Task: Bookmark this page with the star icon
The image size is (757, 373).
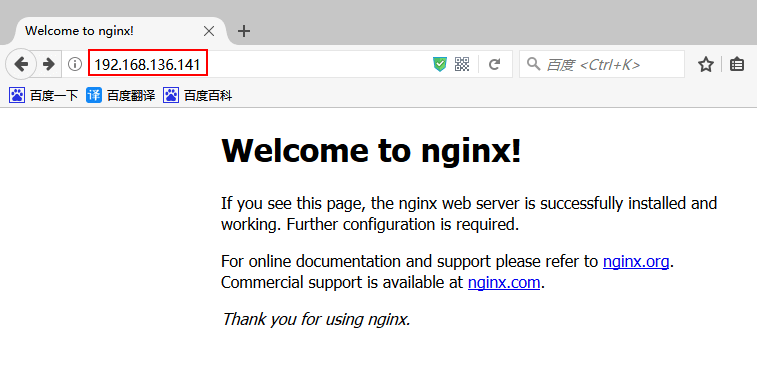Action: coord(706,64)
